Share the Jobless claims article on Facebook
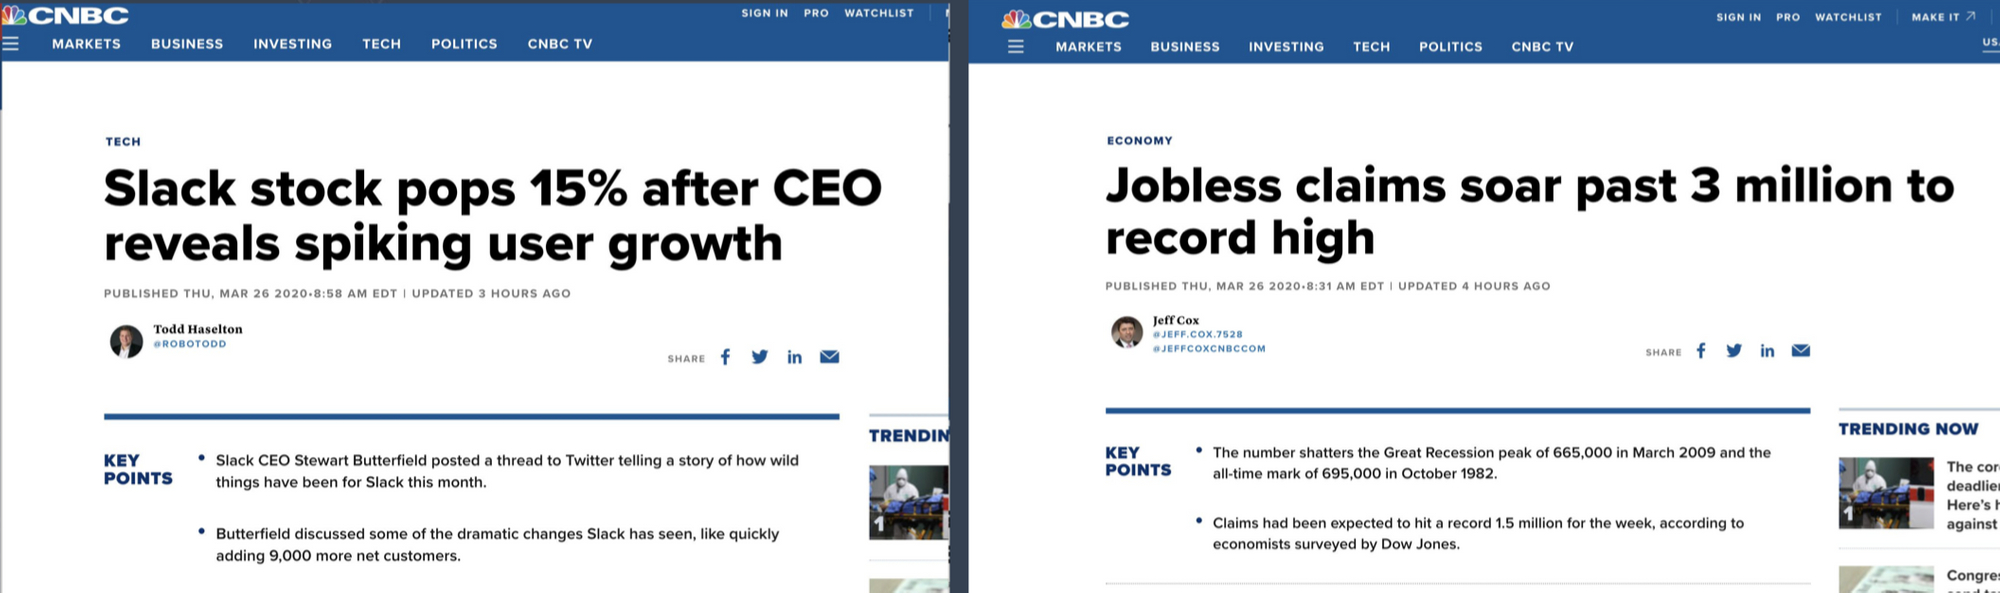 point(1701,351)
